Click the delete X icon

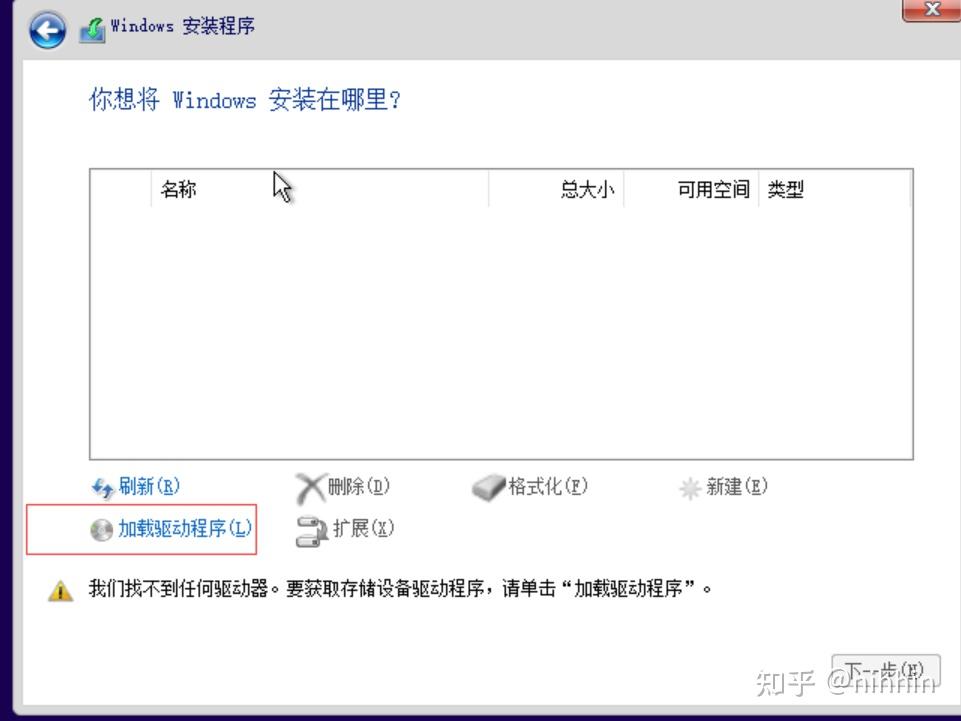tap(310, 488)
